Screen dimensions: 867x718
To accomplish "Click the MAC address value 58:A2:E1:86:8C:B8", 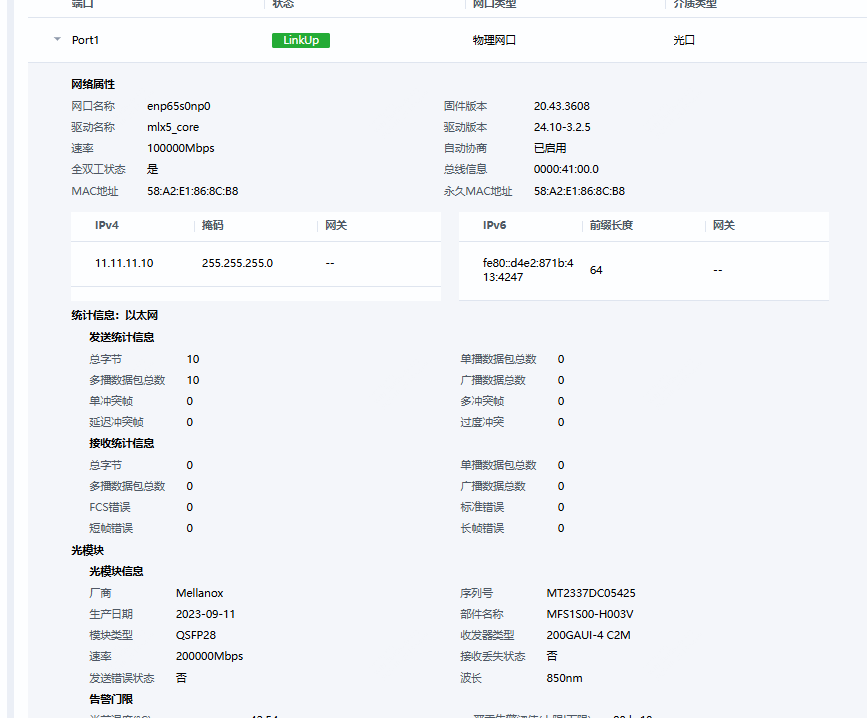I will tap(192, 191).
